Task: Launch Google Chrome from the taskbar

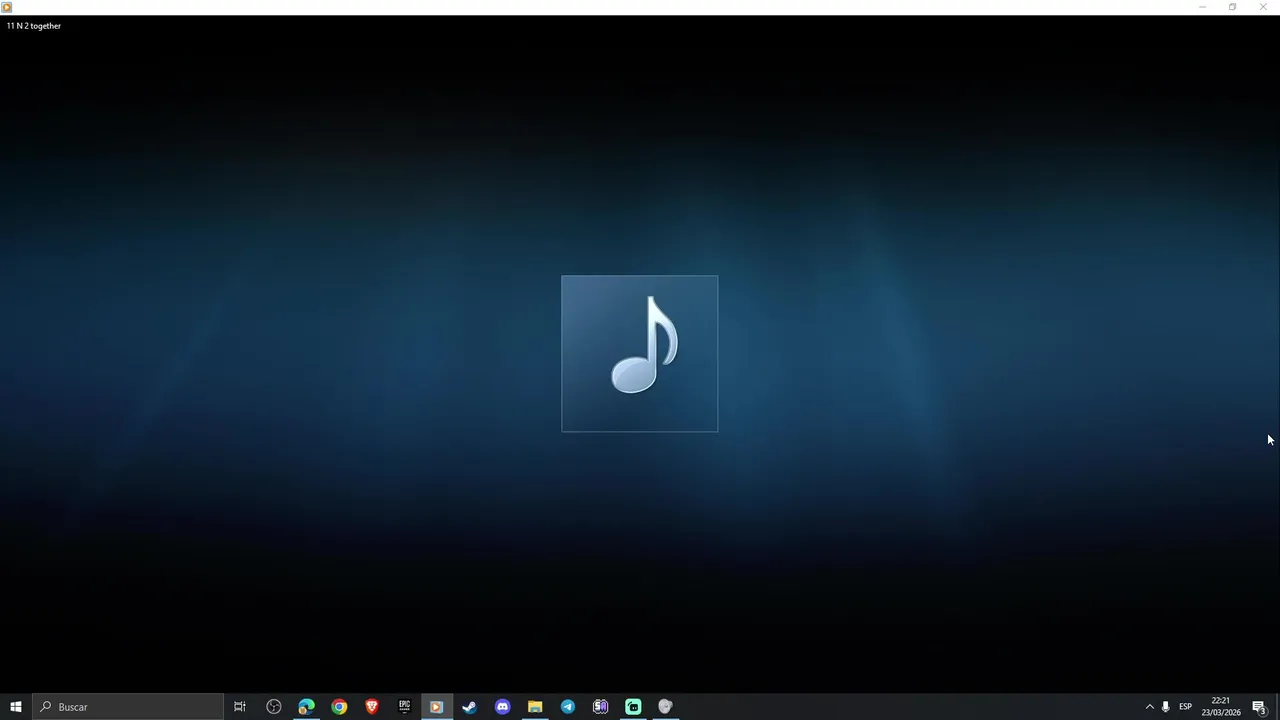Action: [339, 707]
